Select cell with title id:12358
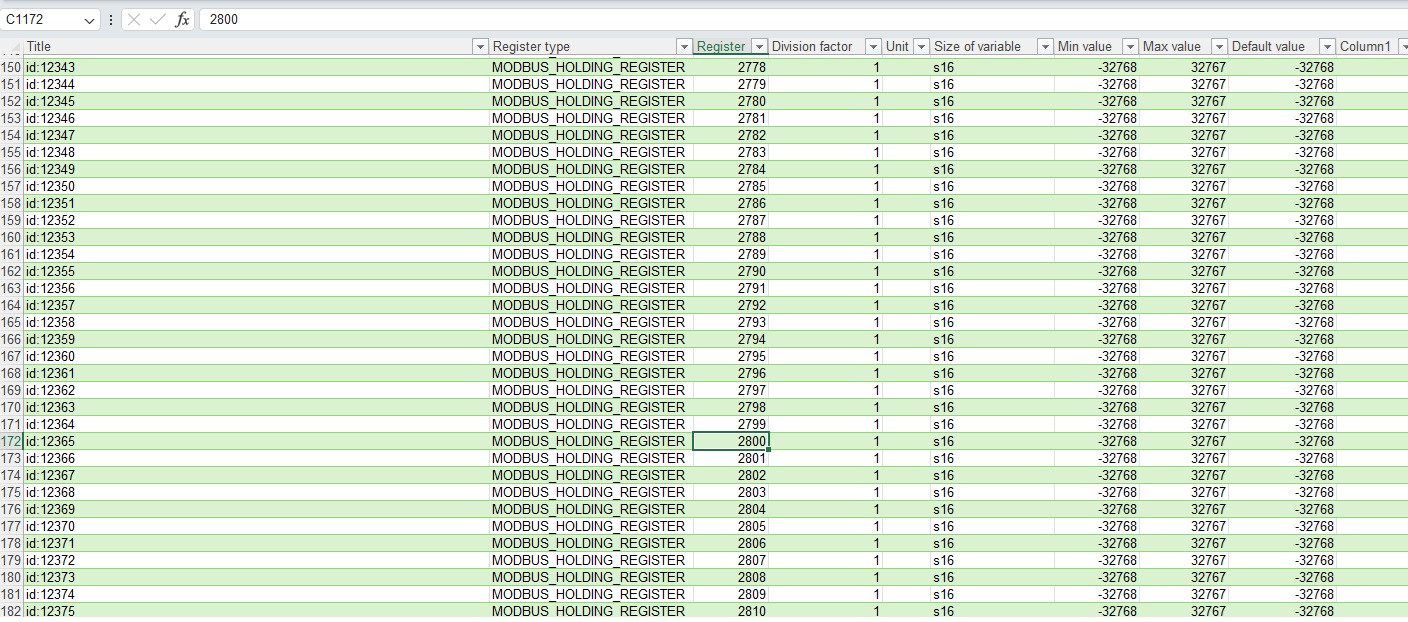The width and height of the screenshot is (1408, 622). pos(256,322)
